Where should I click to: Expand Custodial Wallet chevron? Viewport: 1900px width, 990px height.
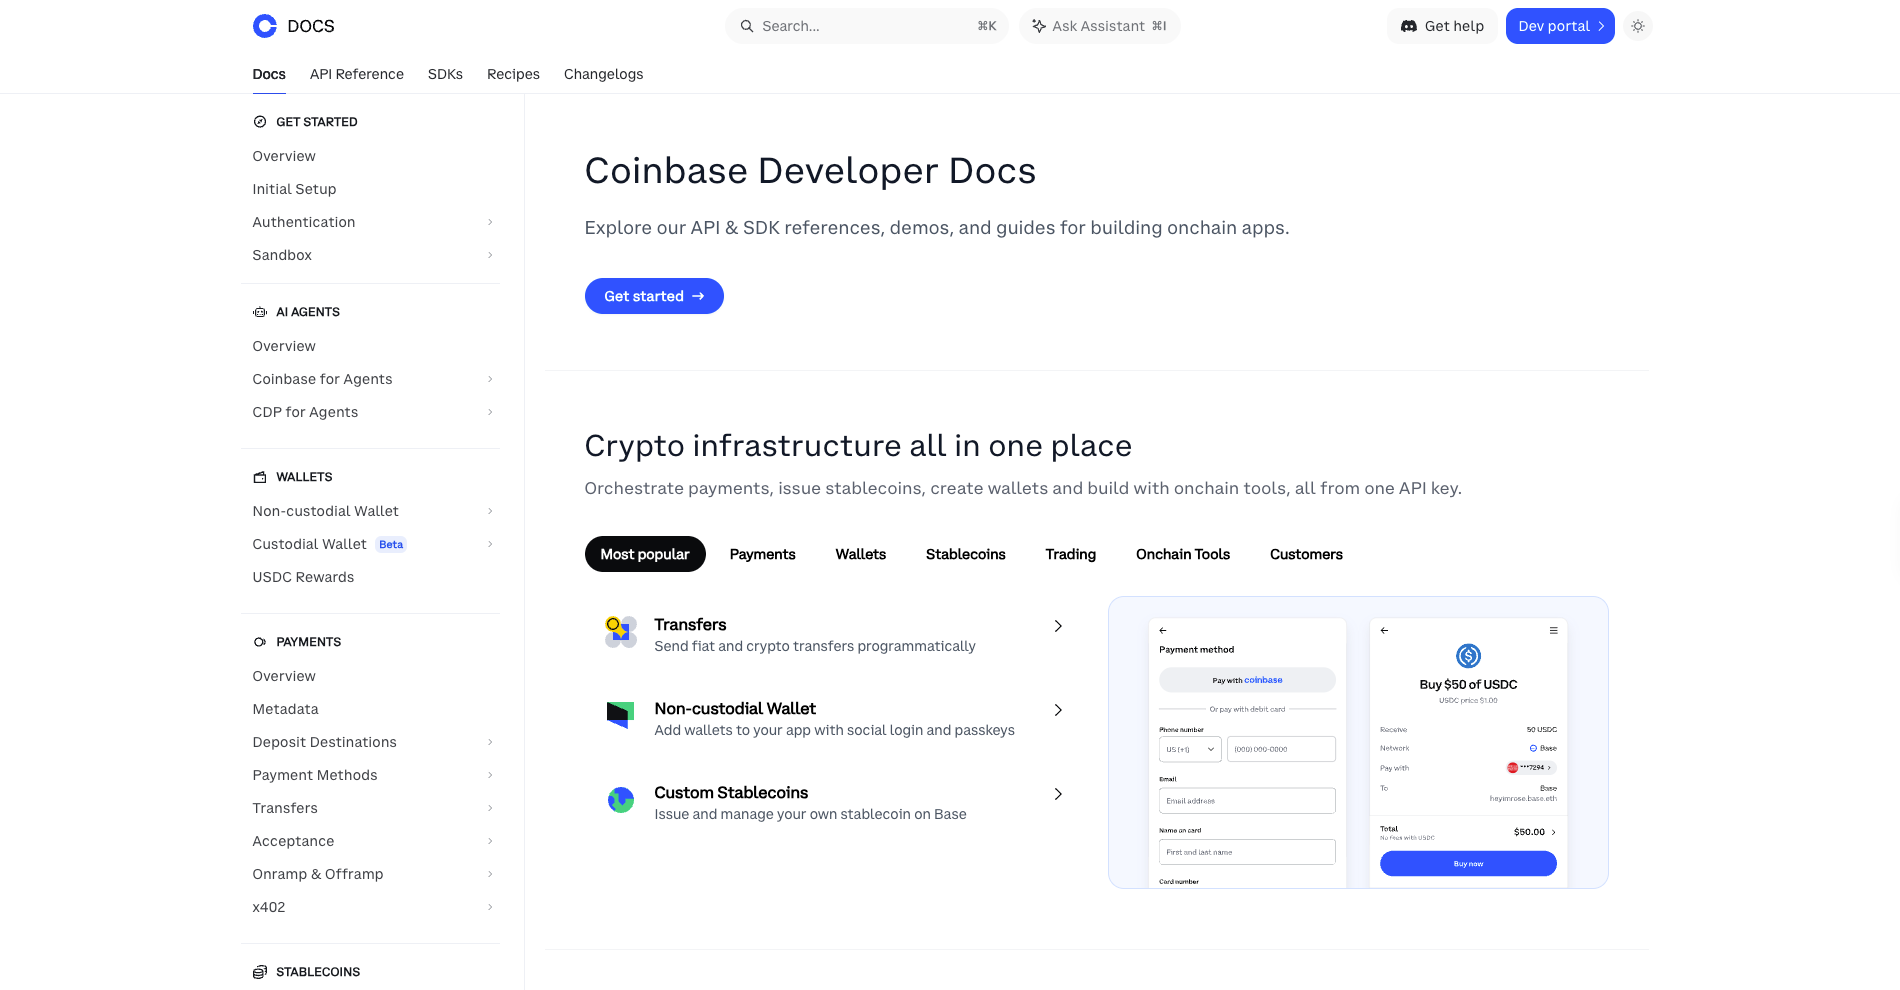(490, 544)
